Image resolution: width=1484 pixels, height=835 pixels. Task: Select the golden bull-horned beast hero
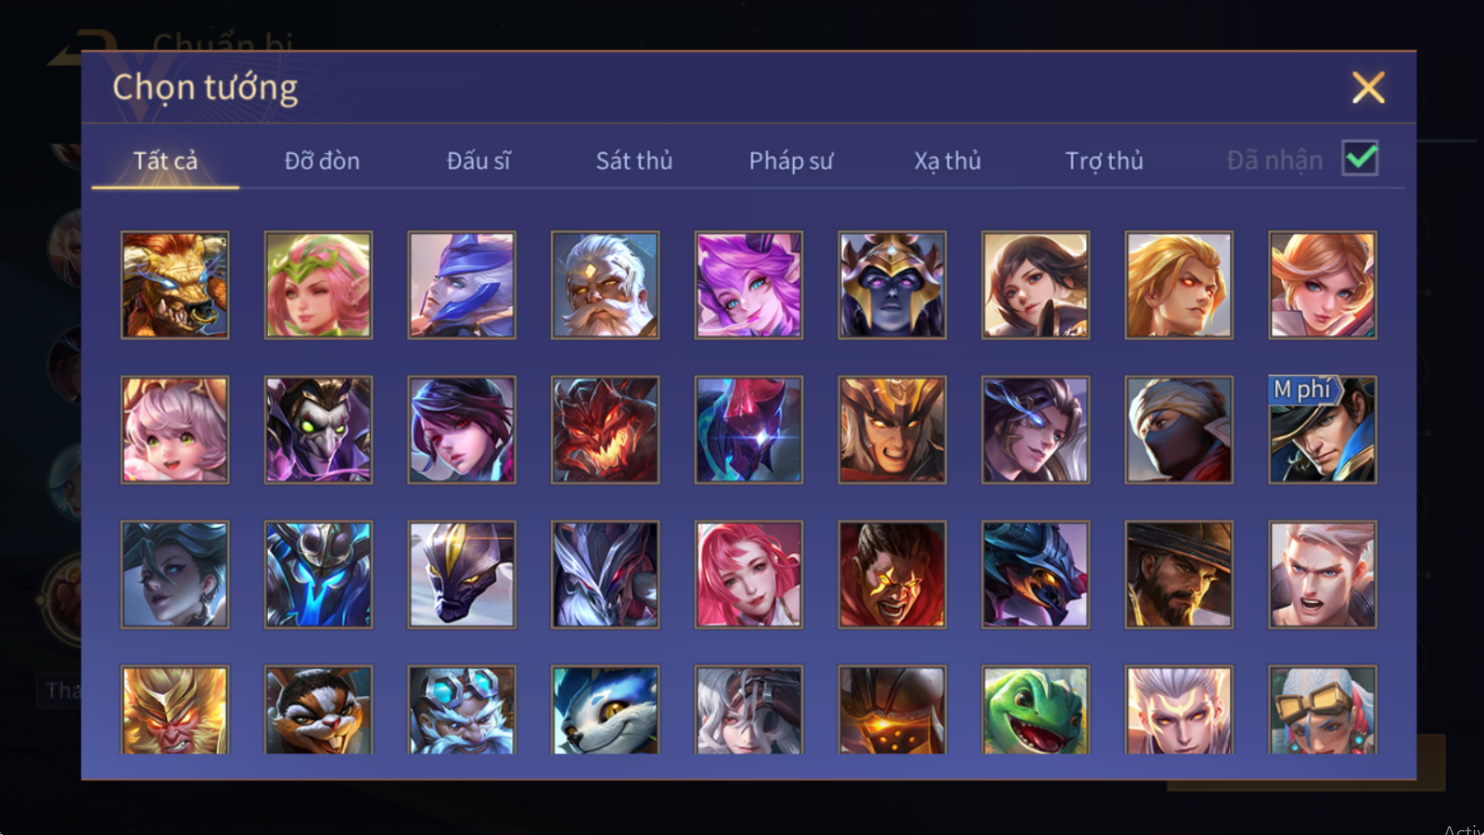pos(175,285)
